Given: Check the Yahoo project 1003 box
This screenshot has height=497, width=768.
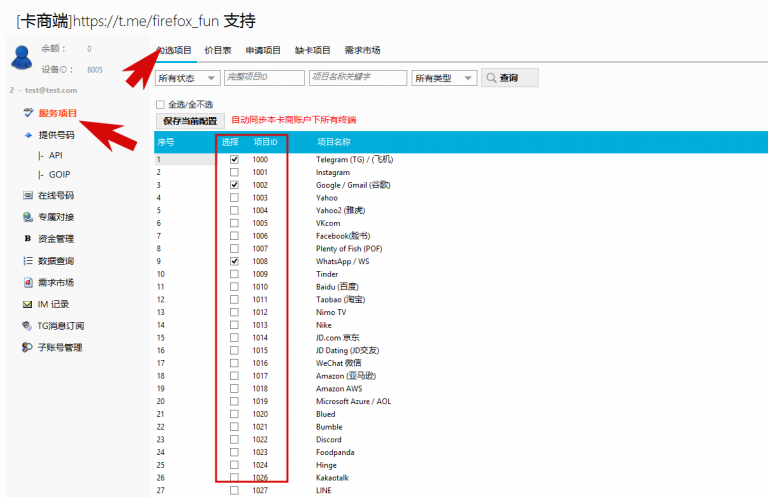Looking at the screenshot, I should coord(234,197).
